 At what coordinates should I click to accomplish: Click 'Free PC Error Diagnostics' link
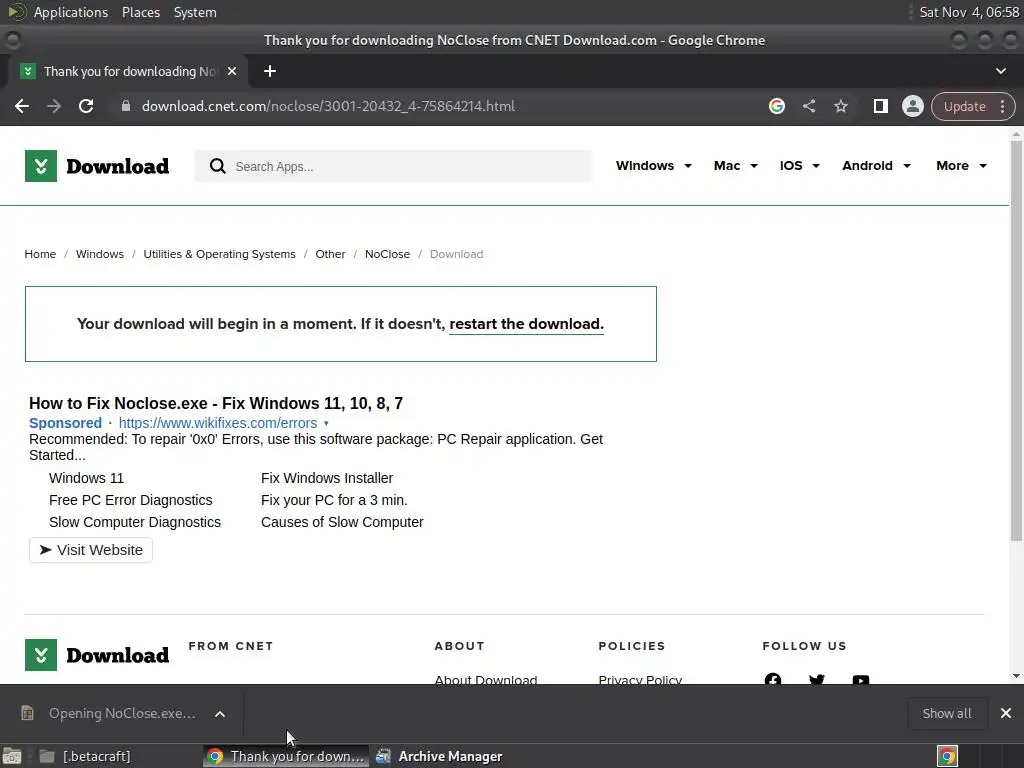pos(131,500)
